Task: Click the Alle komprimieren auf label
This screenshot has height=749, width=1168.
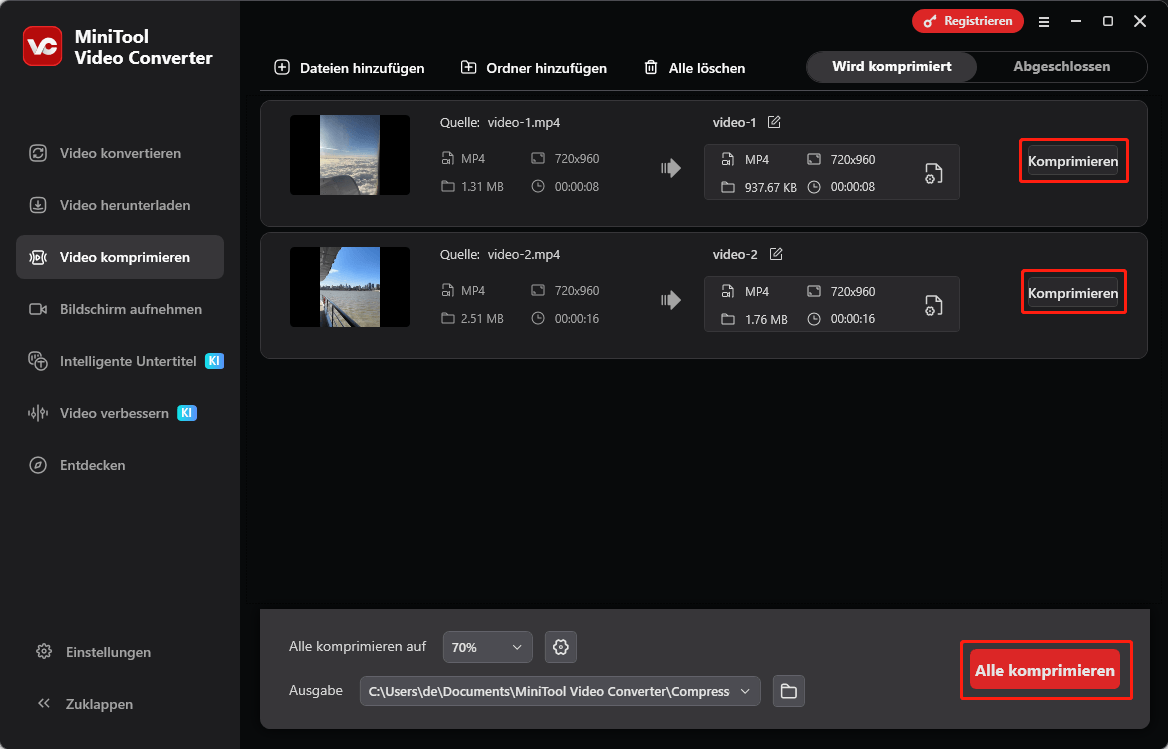Action: point(358,646)
